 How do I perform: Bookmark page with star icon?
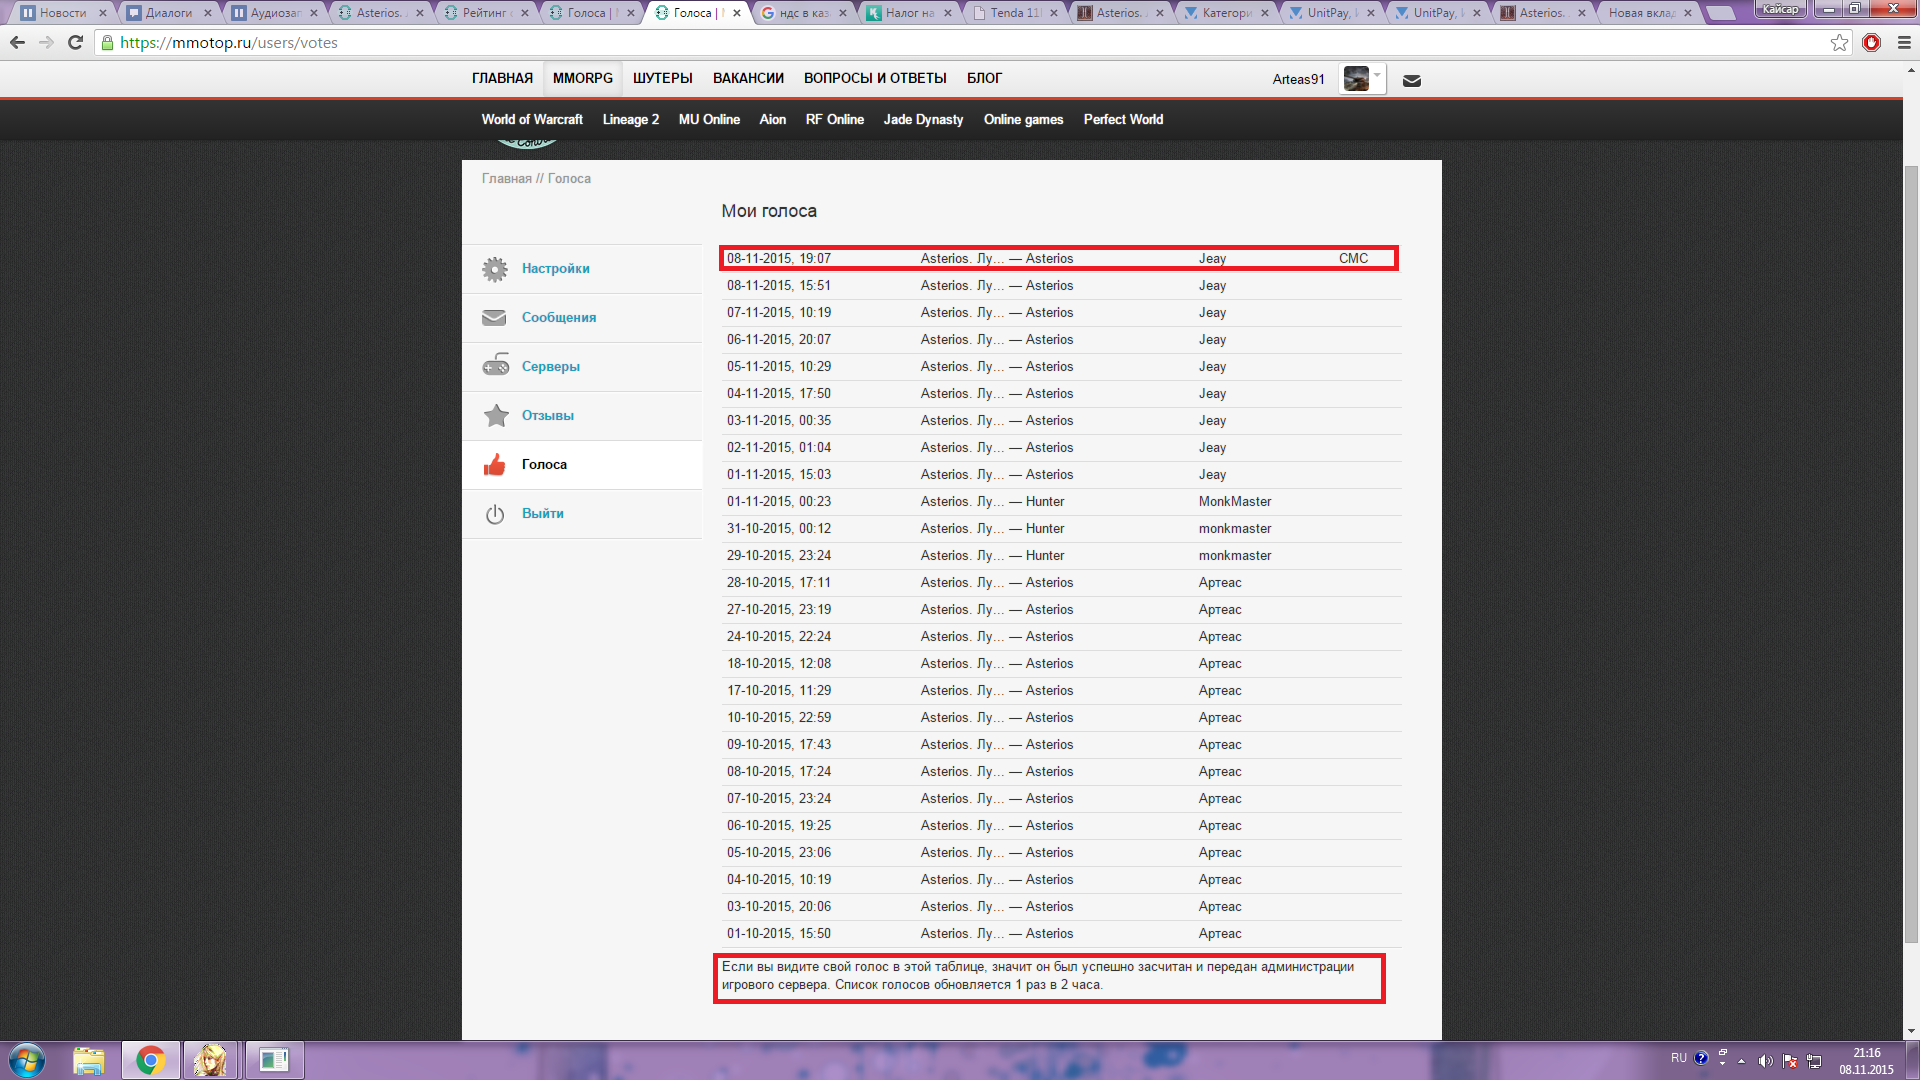pos(1839,43)
